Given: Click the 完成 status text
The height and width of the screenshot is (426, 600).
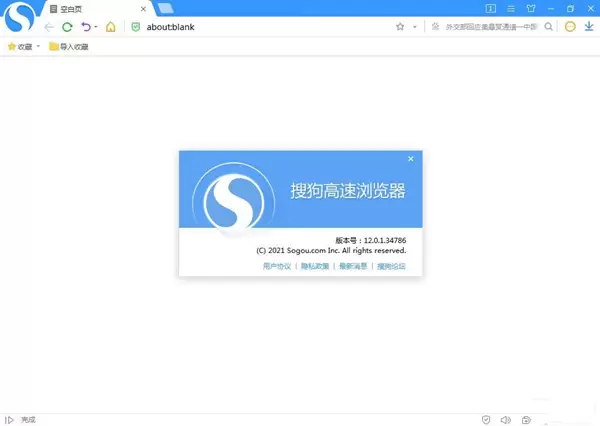Looking at the screenshot, I should tap(28, 420).
